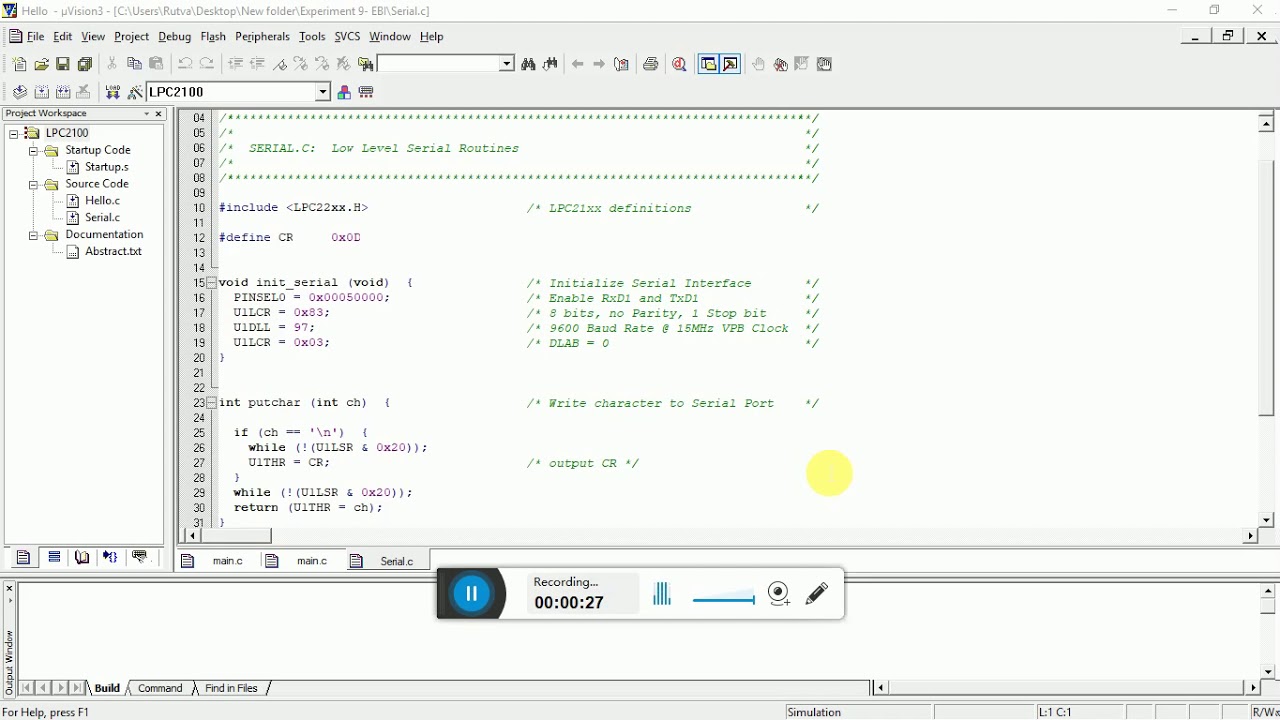The height and width of the screenshot is (720, 1280).
Task: Toggle bookmark on current line
Action: (x=279, y=64)
